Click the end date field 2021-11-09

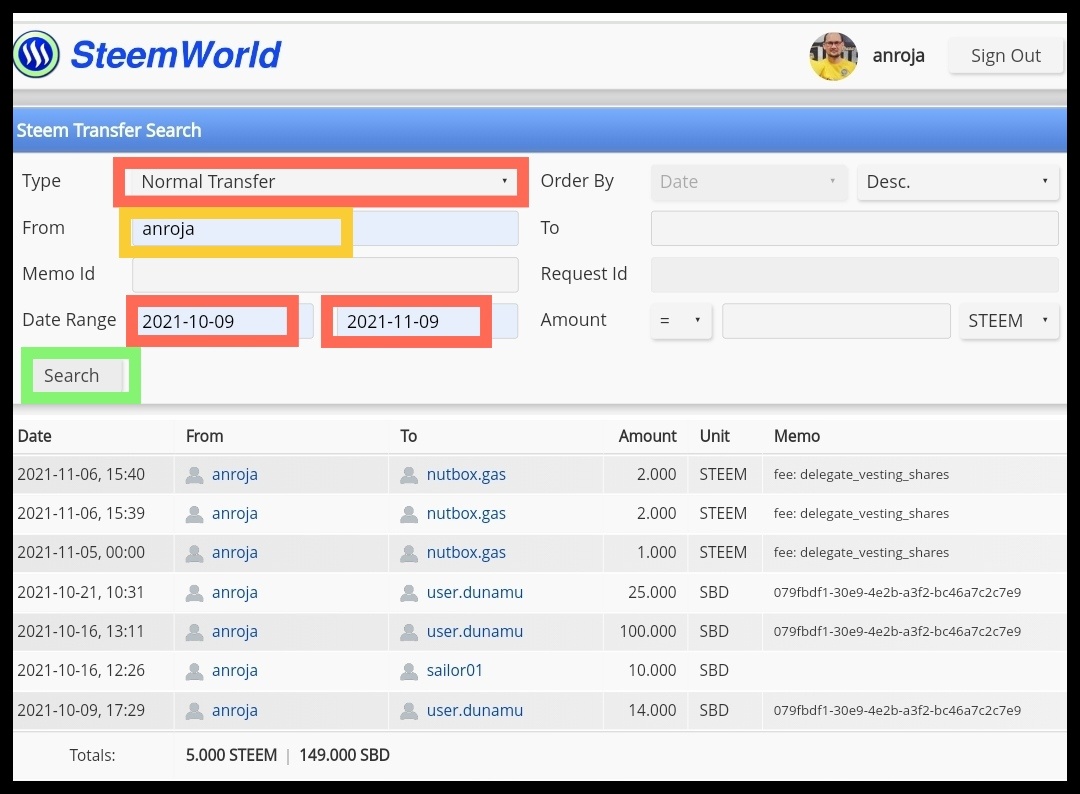425,321
